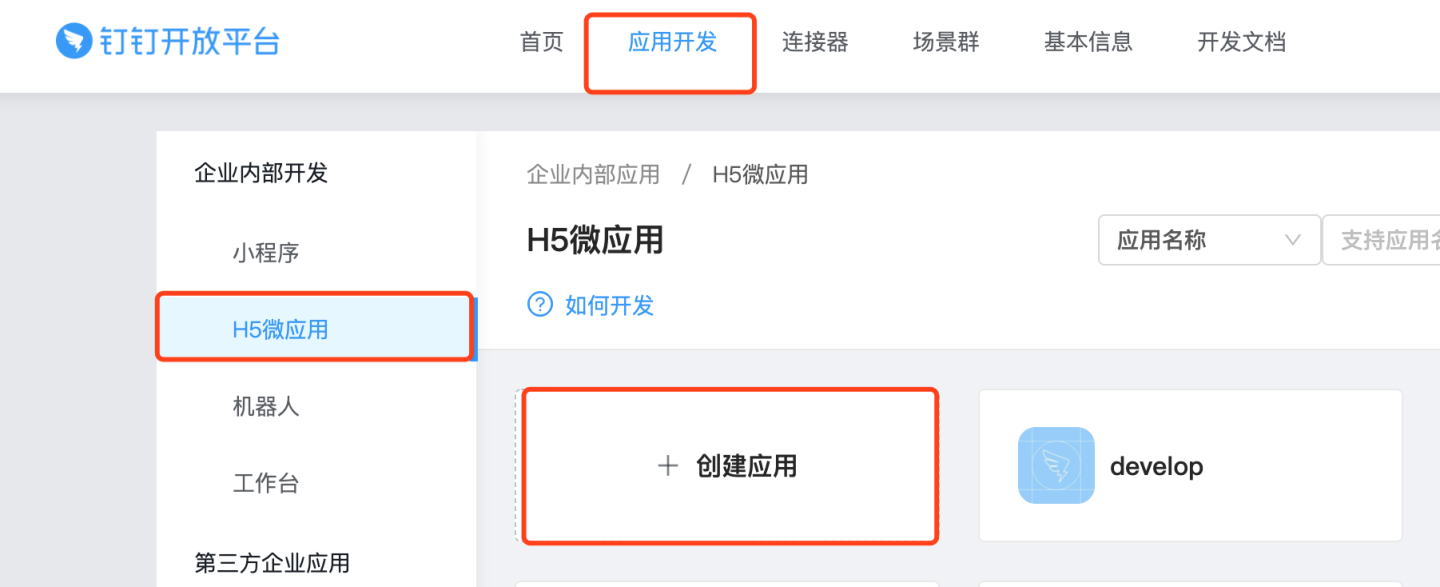Select the 基本信息 tab
Image resolution: width=1440 pixels, height=587 pixels.
[x=1088, y=42]
